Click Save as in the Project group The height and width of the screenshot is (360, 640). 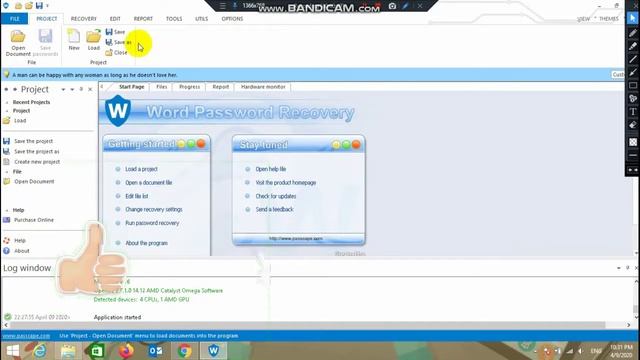(x=118, y=42)
